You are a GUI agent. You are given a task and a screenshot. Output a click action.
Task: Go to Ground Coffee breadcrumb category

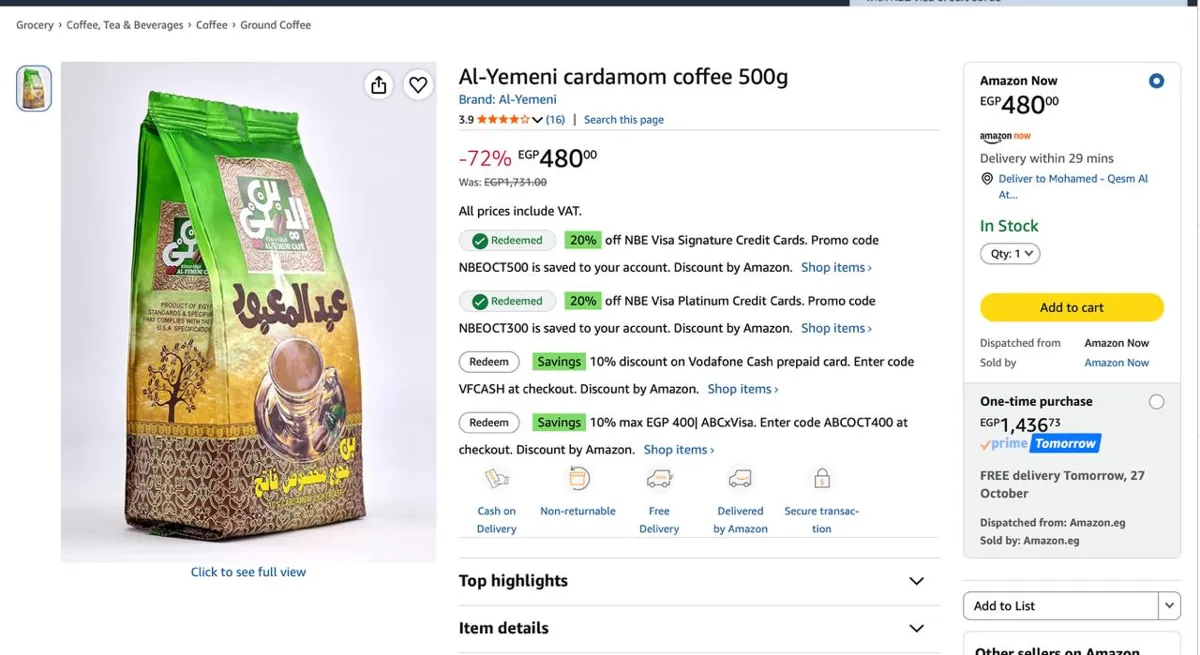(x=275, y=25)
